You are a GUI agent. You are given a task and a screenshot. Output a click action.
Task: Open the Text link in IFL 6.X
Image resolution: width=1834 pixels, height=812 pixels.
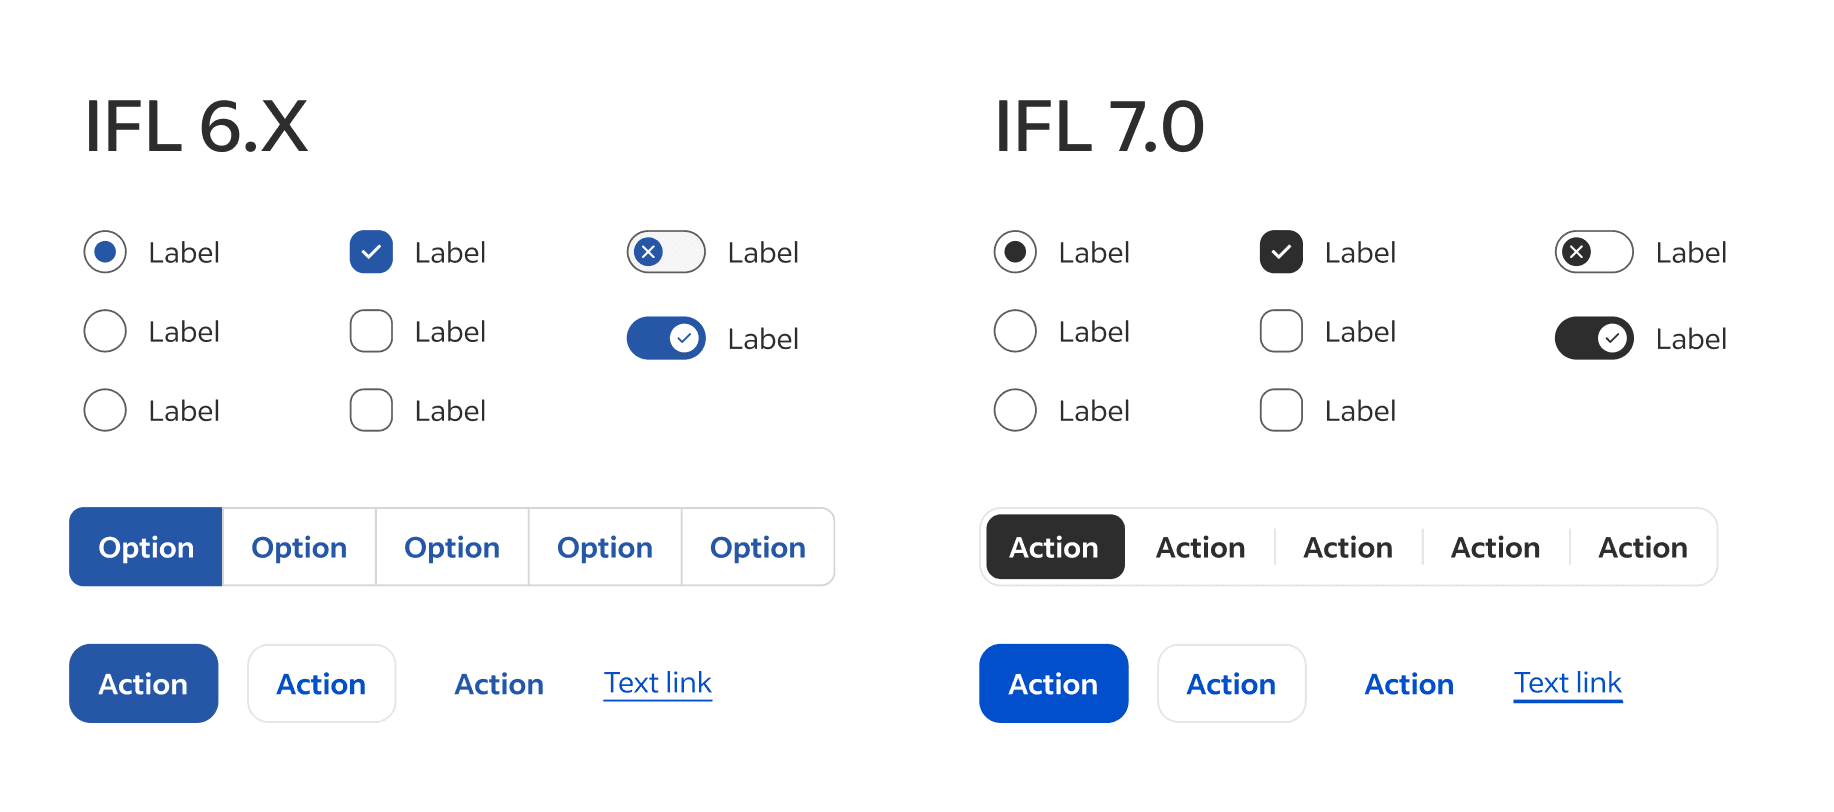[657, 683]
